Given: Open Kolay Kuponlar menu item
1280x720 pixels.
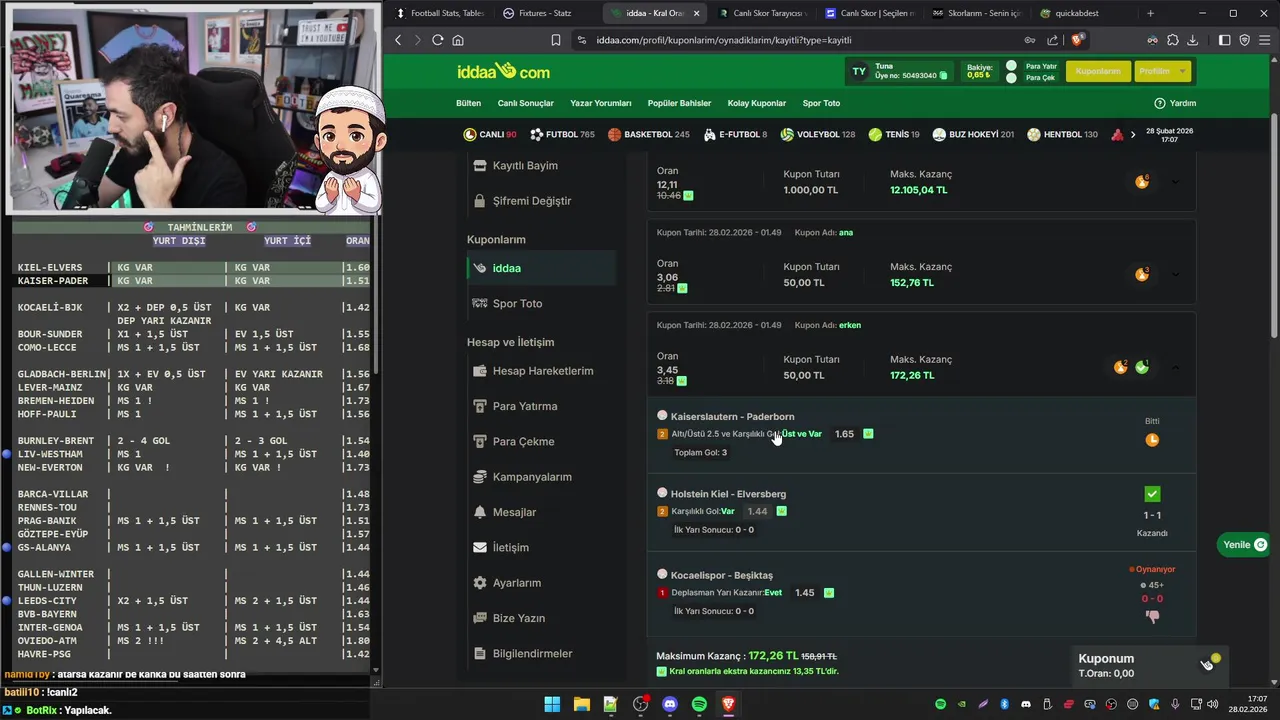Looking at the screenshot, I should [x=756, y=103].
